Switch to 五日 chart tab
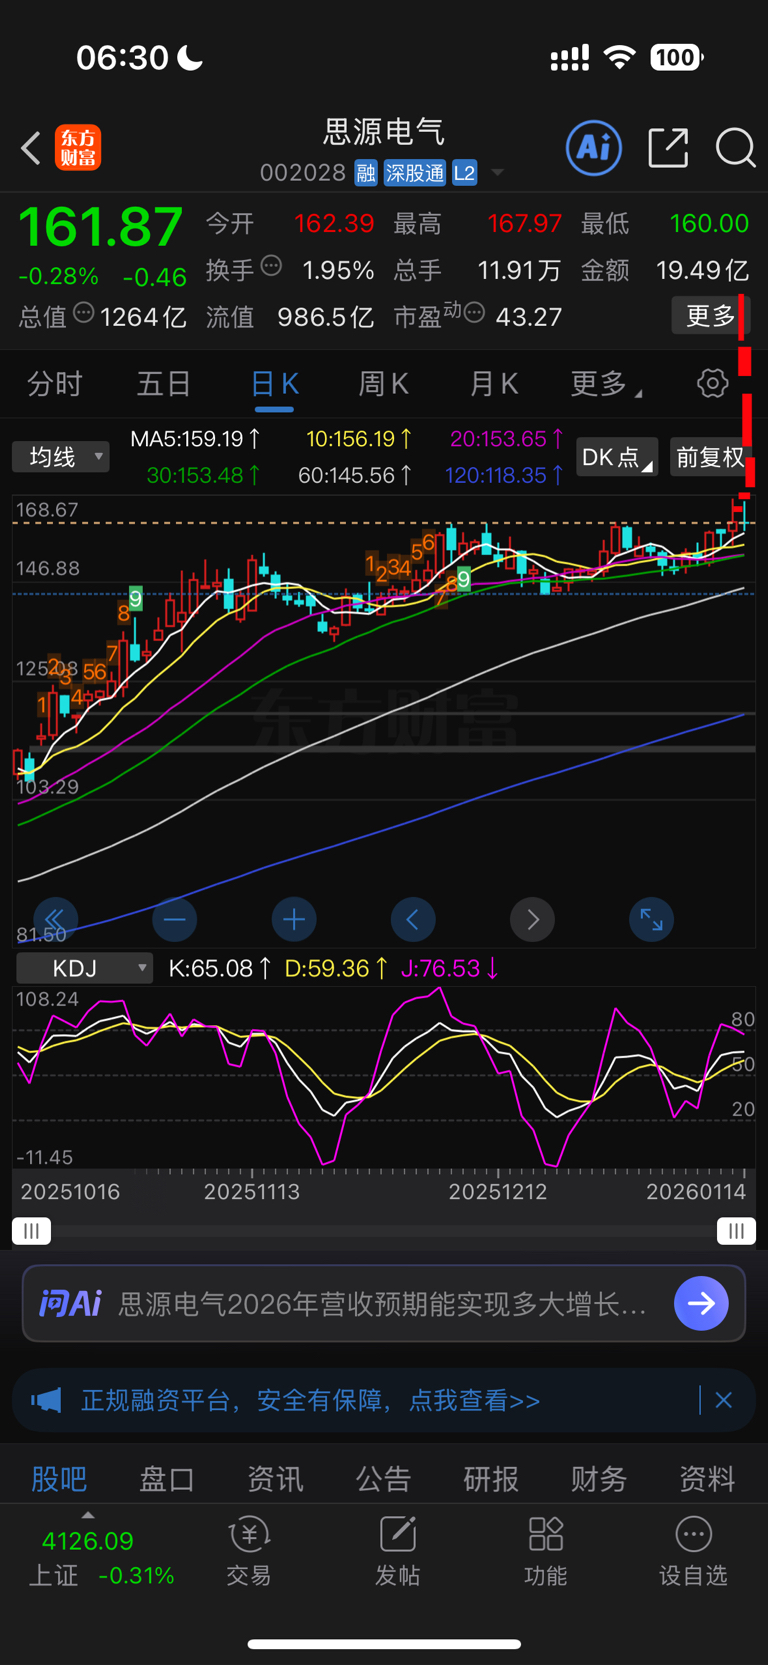Image resolution: width=769 pixels, height=1665 pixels. pos(164,383)
